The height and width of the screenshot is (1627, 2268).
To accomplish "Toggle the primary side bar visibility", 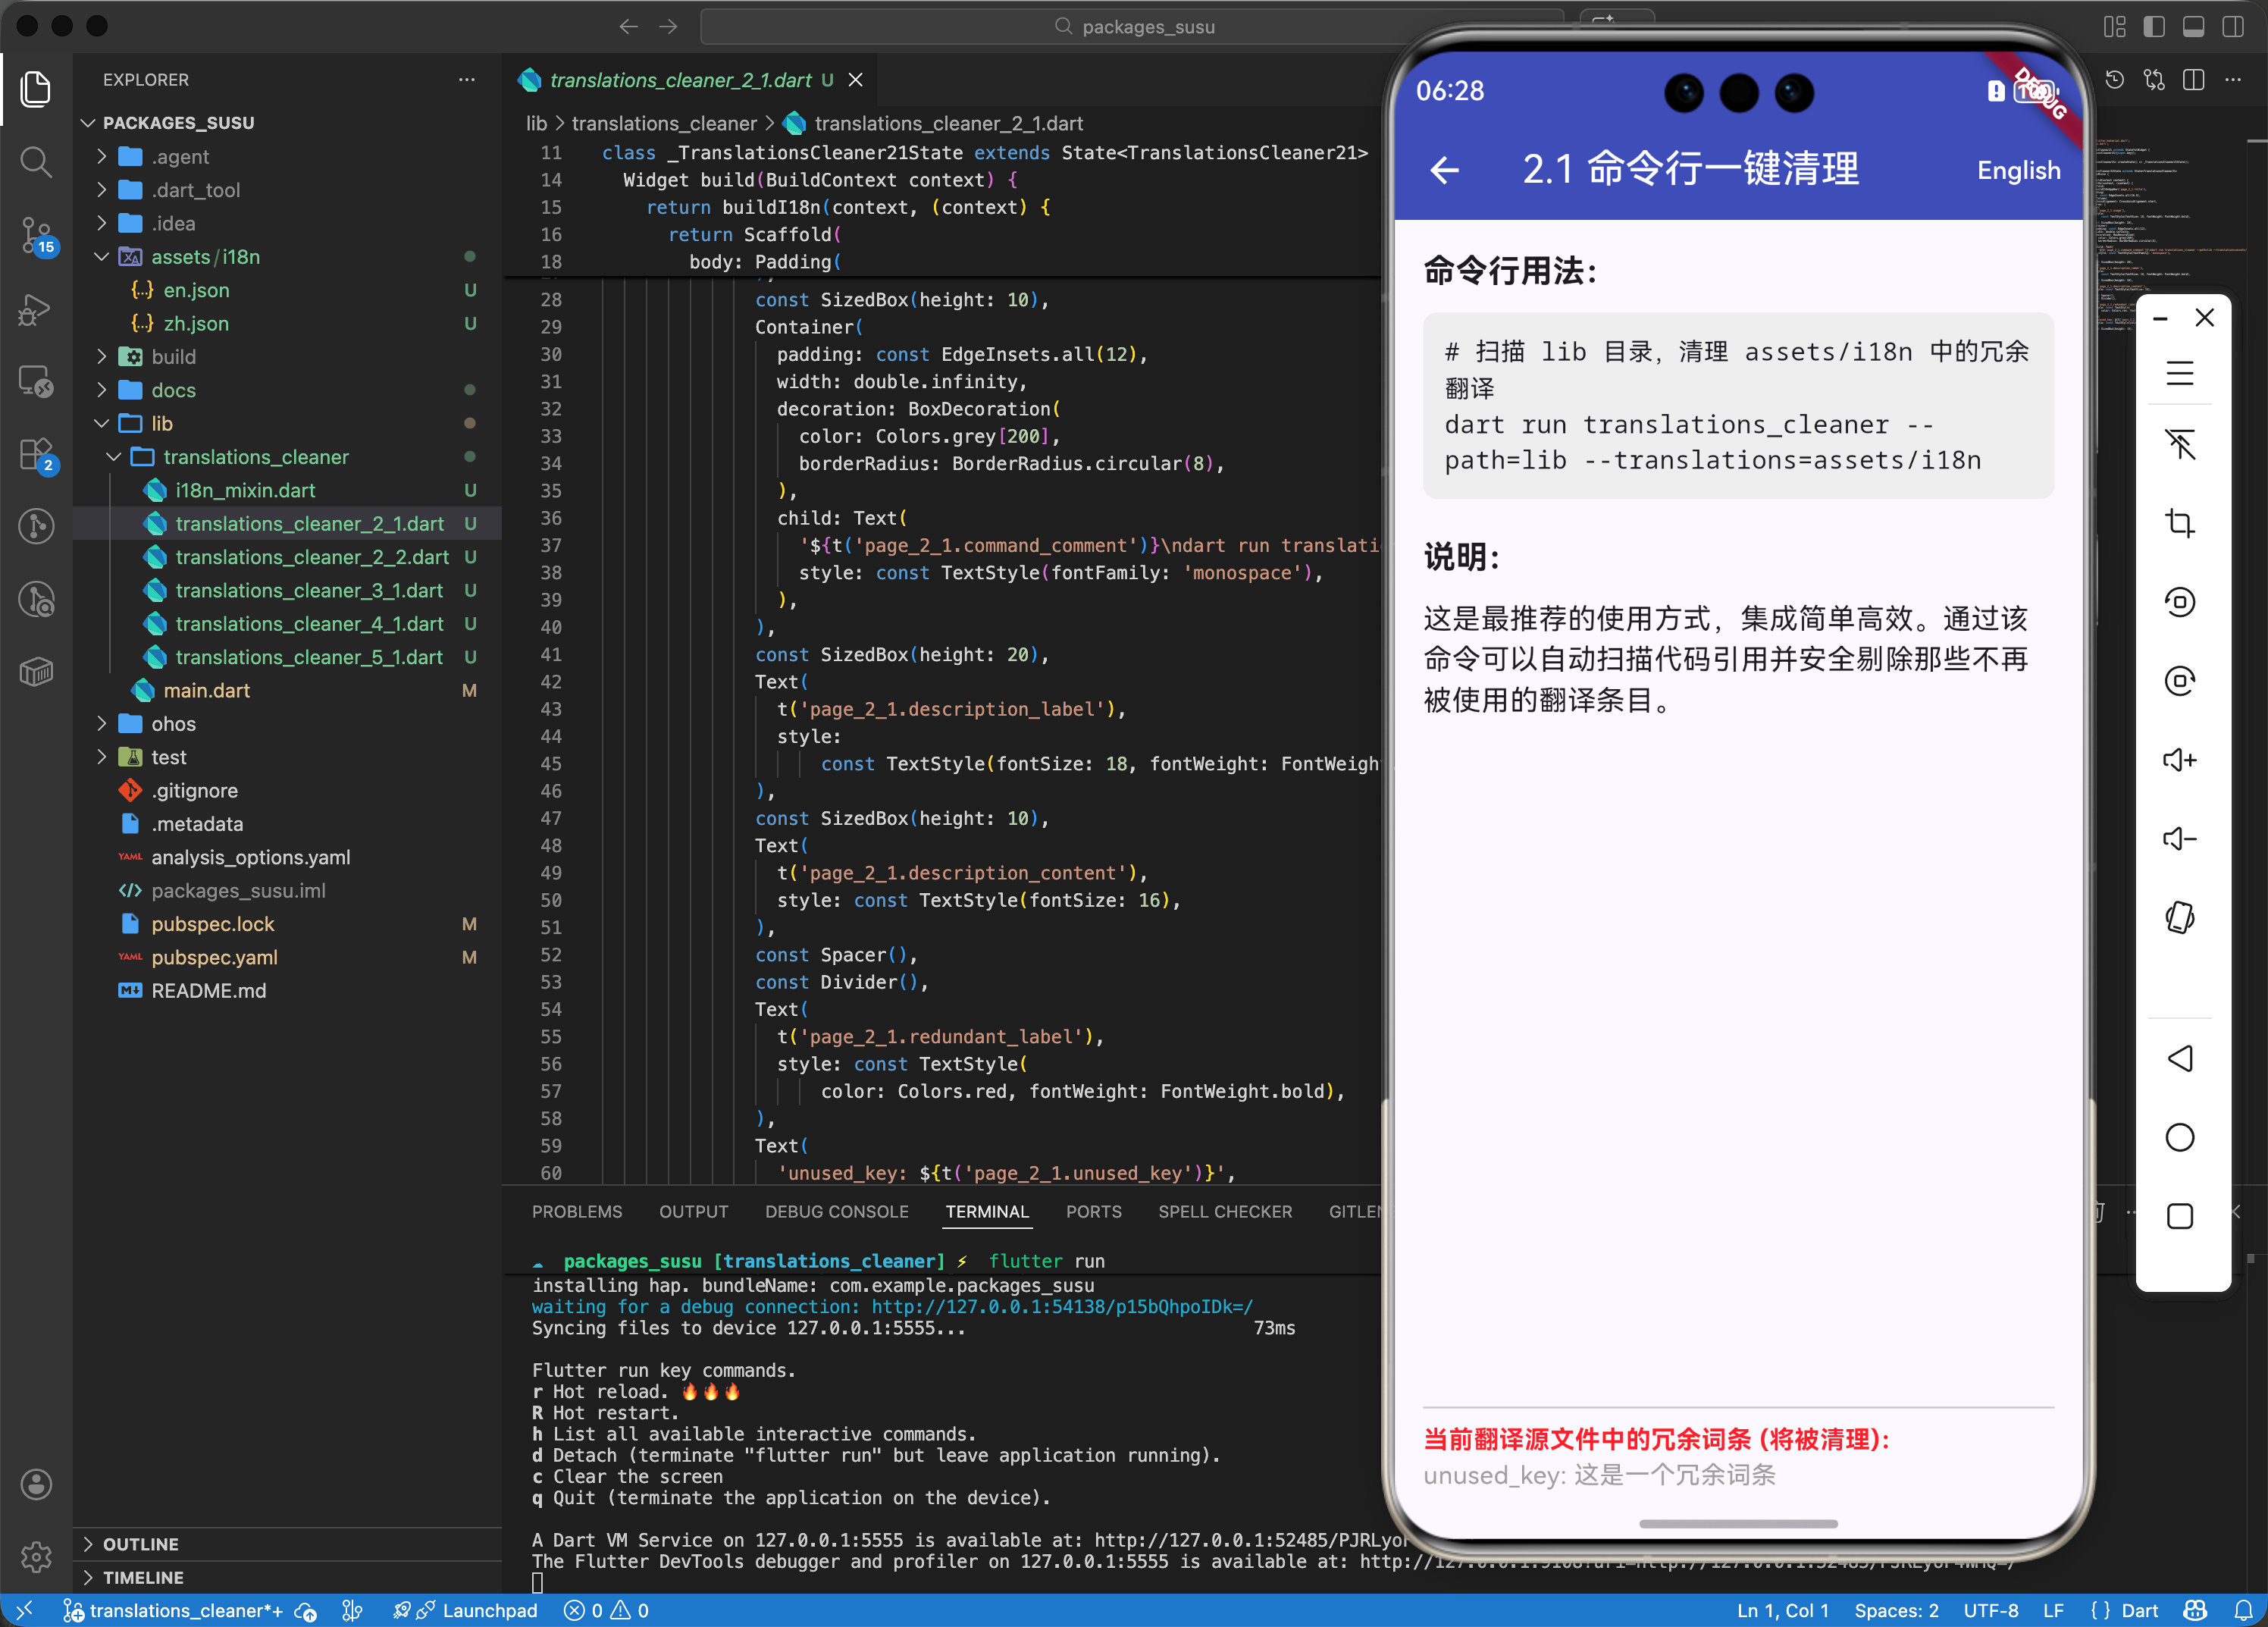I will (x=2155, y=27).
